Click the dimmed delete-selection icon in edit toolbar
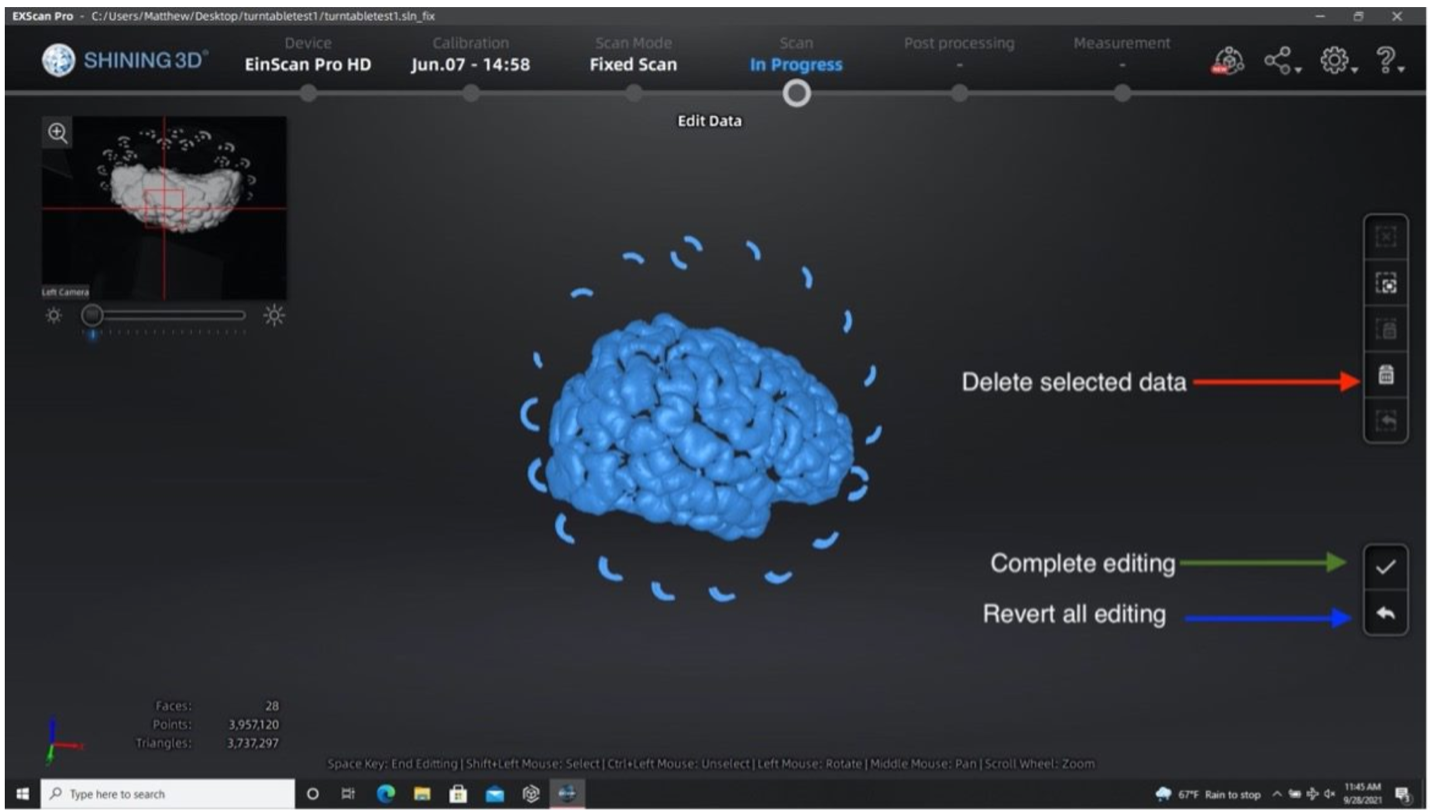This screenshot has height=812, width=1430. pyautogui.click(x=1386, y=330)
